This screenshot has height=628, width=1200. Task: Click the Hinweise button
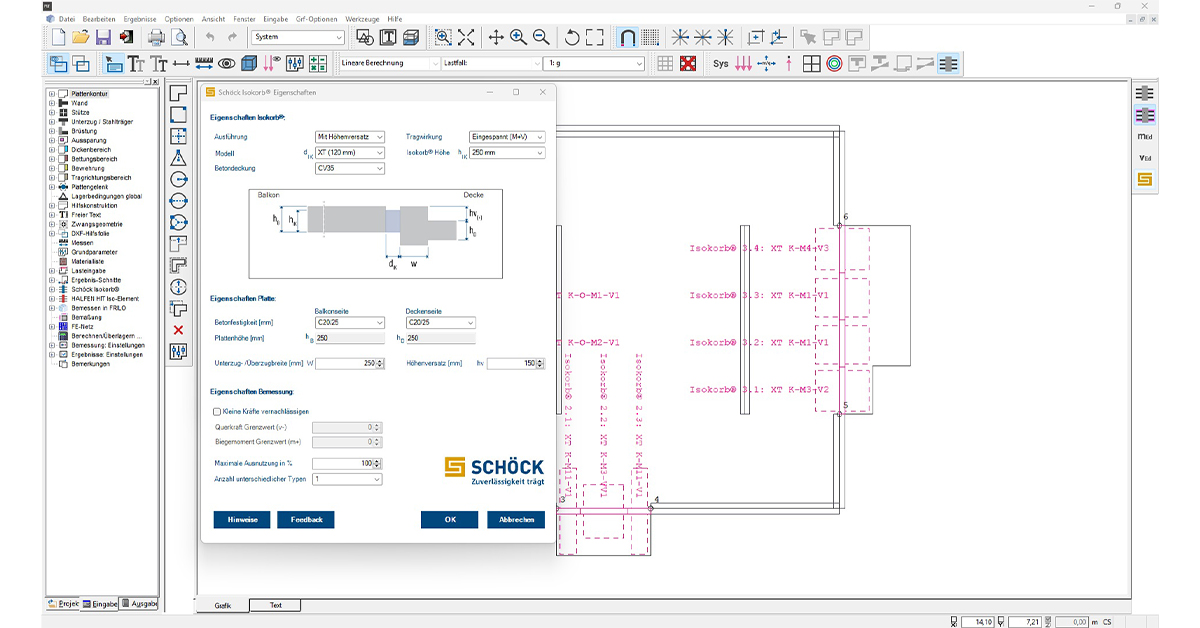[242, 520]
